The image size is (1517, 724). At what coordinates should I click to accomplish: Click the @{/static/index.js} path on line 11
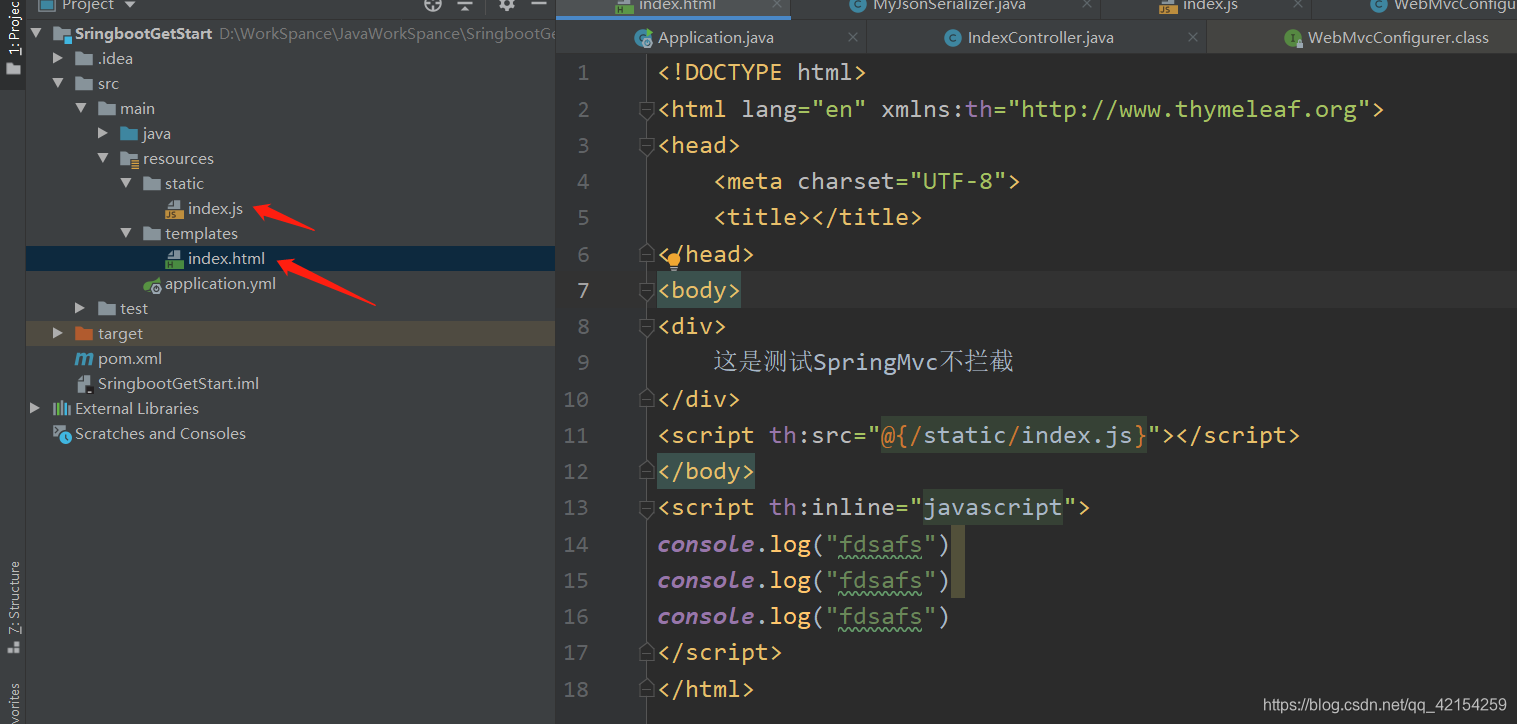tap(1013, 436)
